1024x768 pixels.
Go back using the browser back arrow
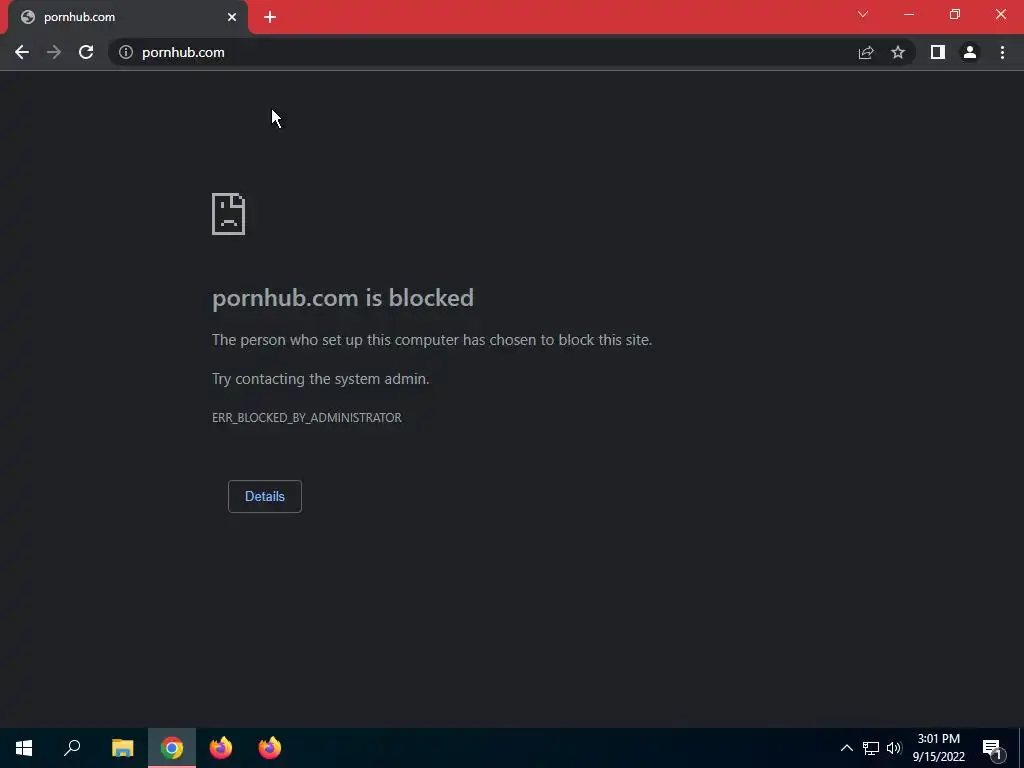(22, 52)
